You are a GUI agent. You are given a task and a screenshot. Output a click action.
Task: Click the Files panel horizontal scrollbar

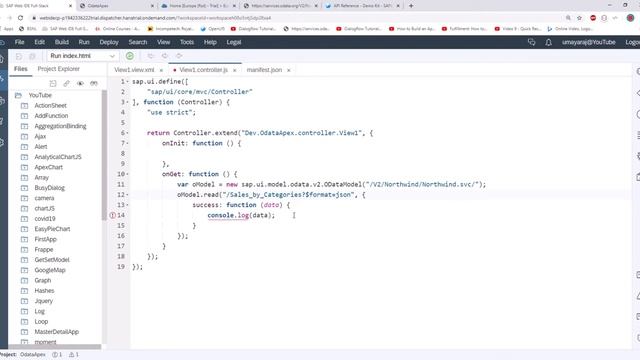coord(55,347)
